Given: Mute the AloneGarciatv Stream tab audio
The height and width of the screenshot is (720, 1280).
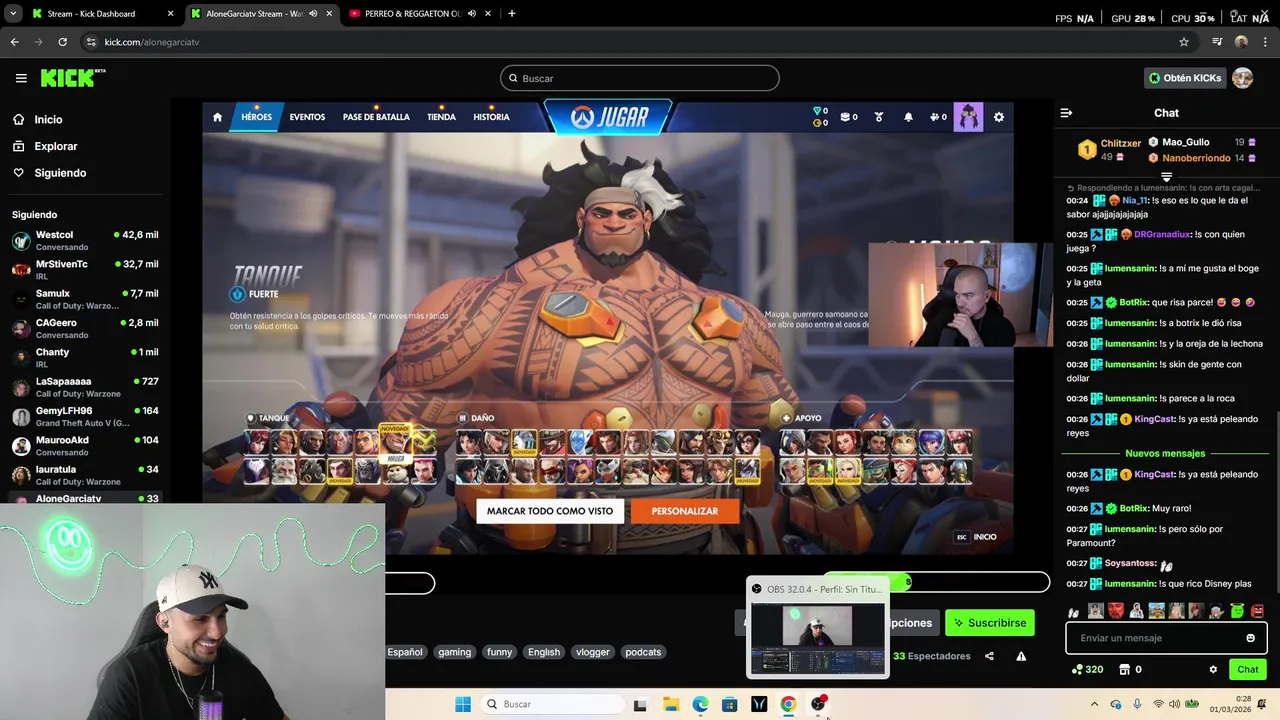Looking at the screenshot, I should point(313,14).
